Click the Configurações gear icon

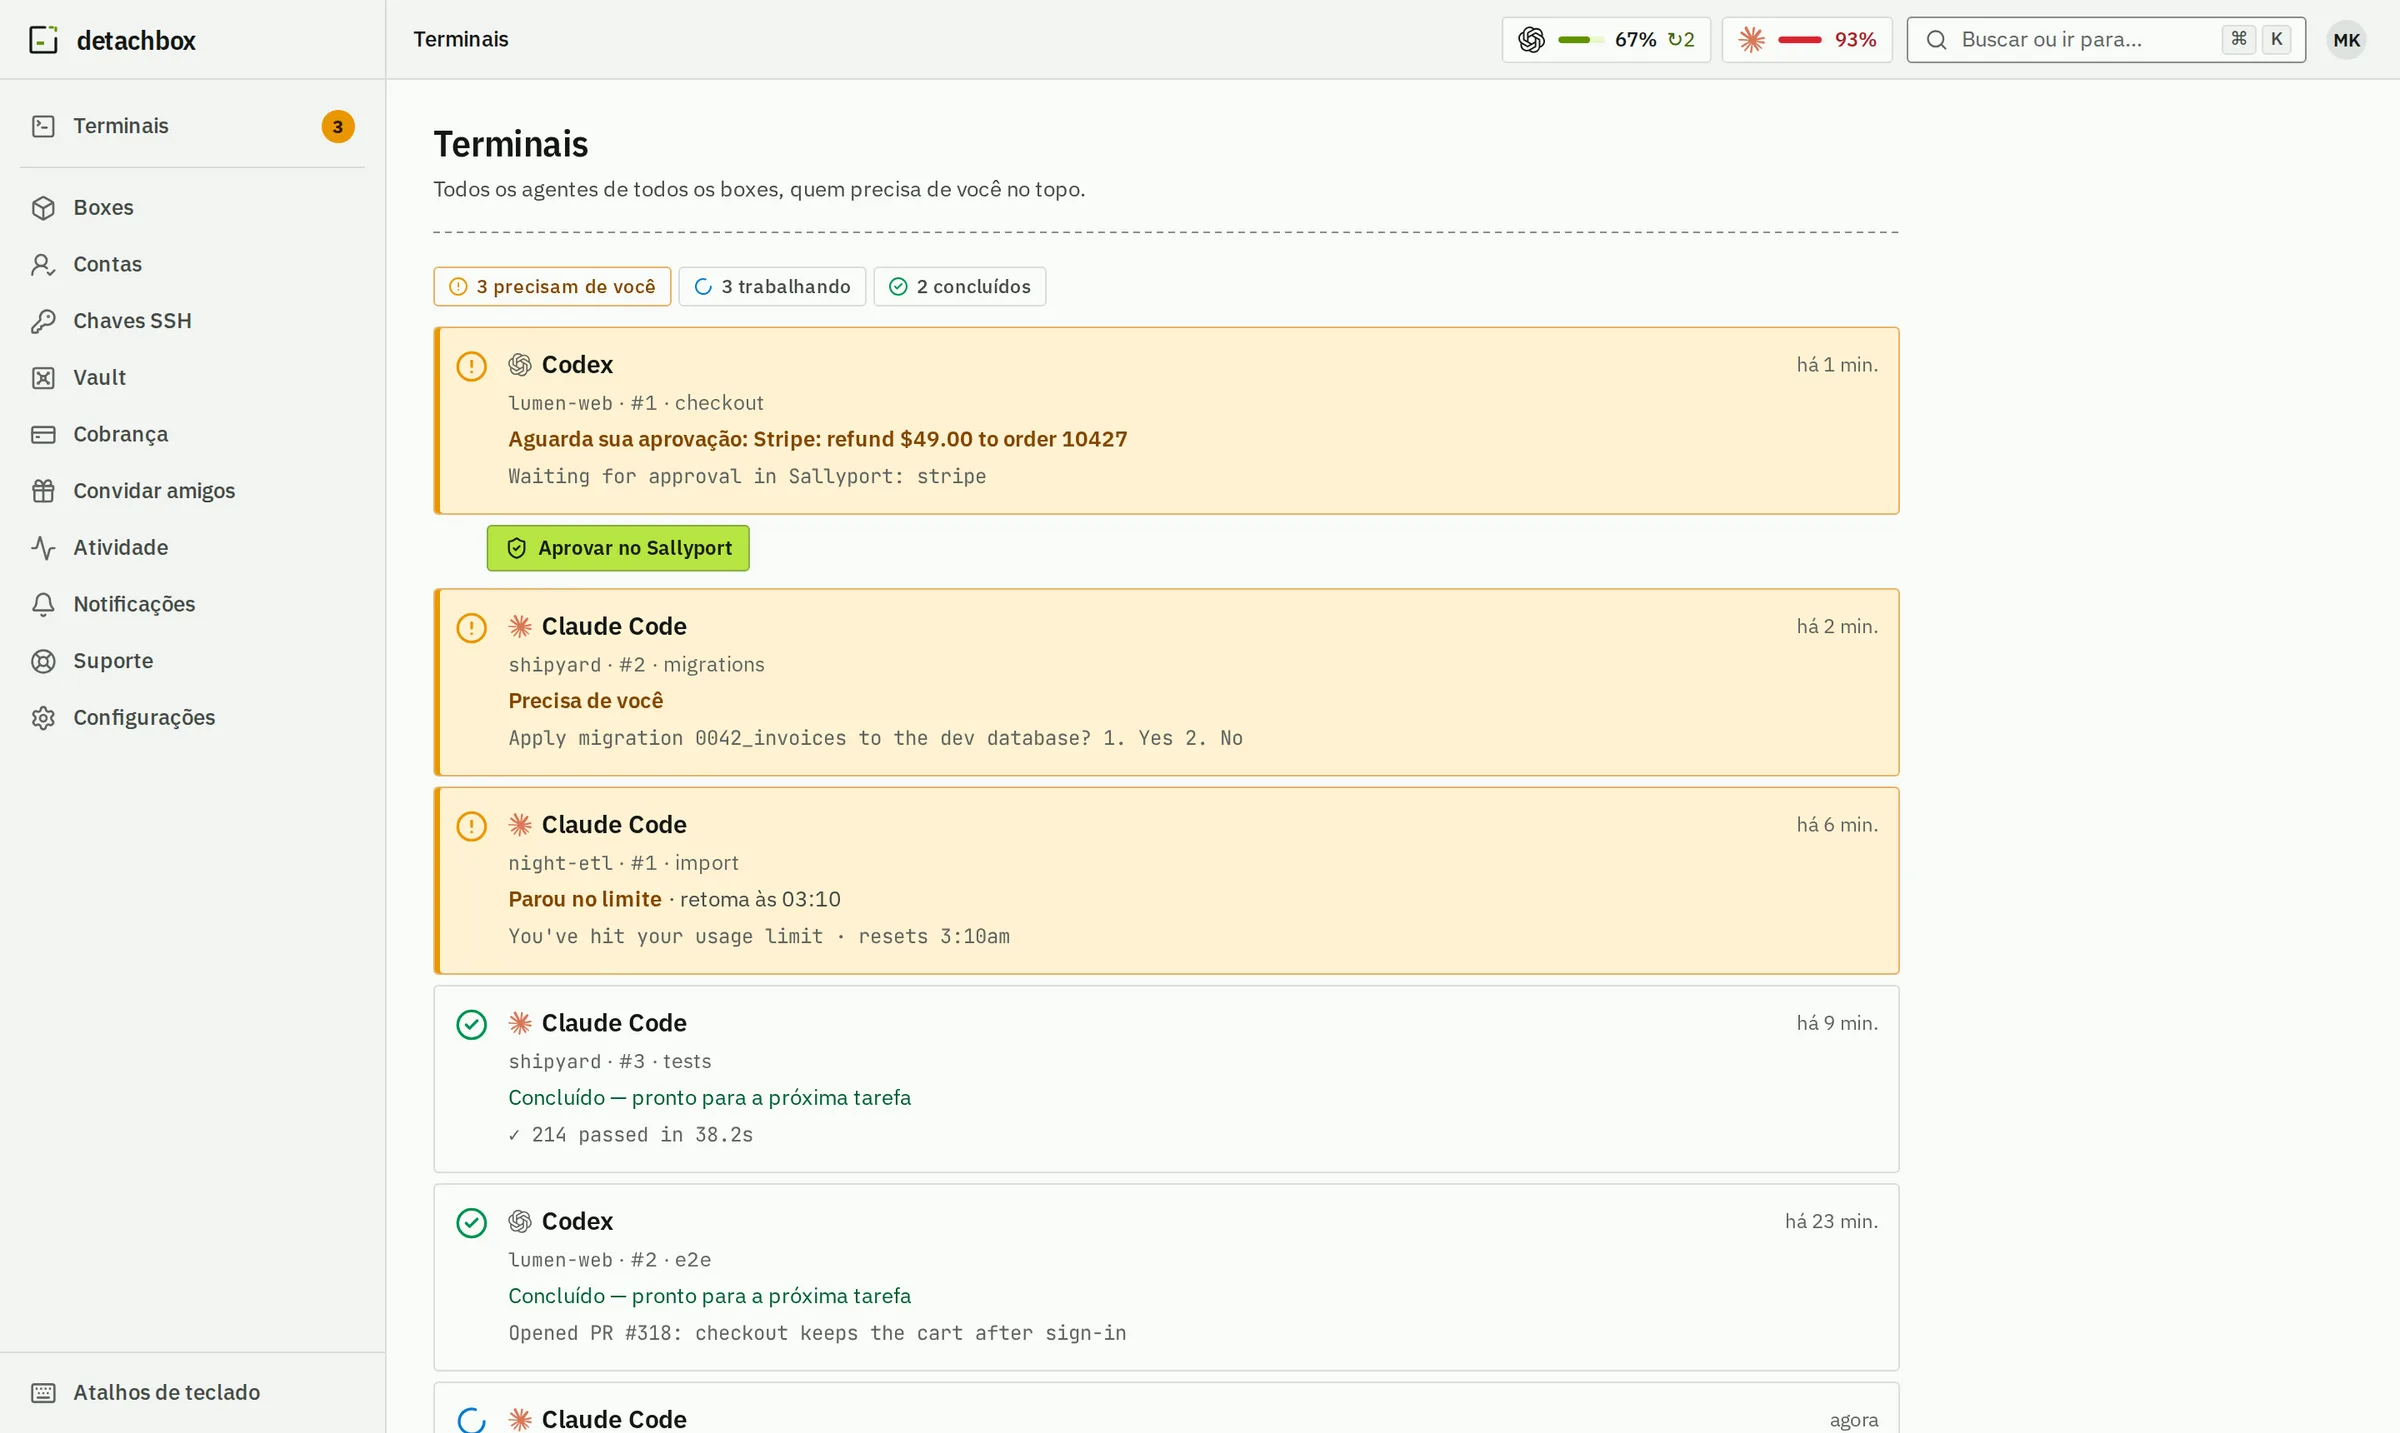click(43, 718)
